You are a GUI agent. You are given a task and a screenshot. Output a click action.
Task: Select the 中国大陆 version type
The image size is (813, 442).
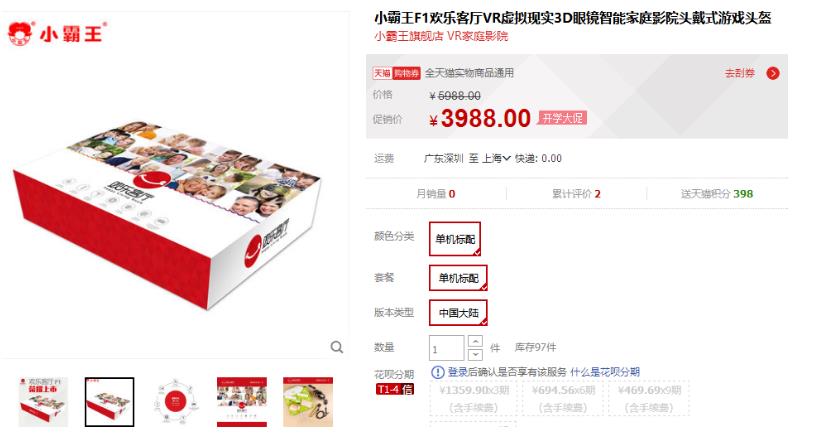click(458, 313)
